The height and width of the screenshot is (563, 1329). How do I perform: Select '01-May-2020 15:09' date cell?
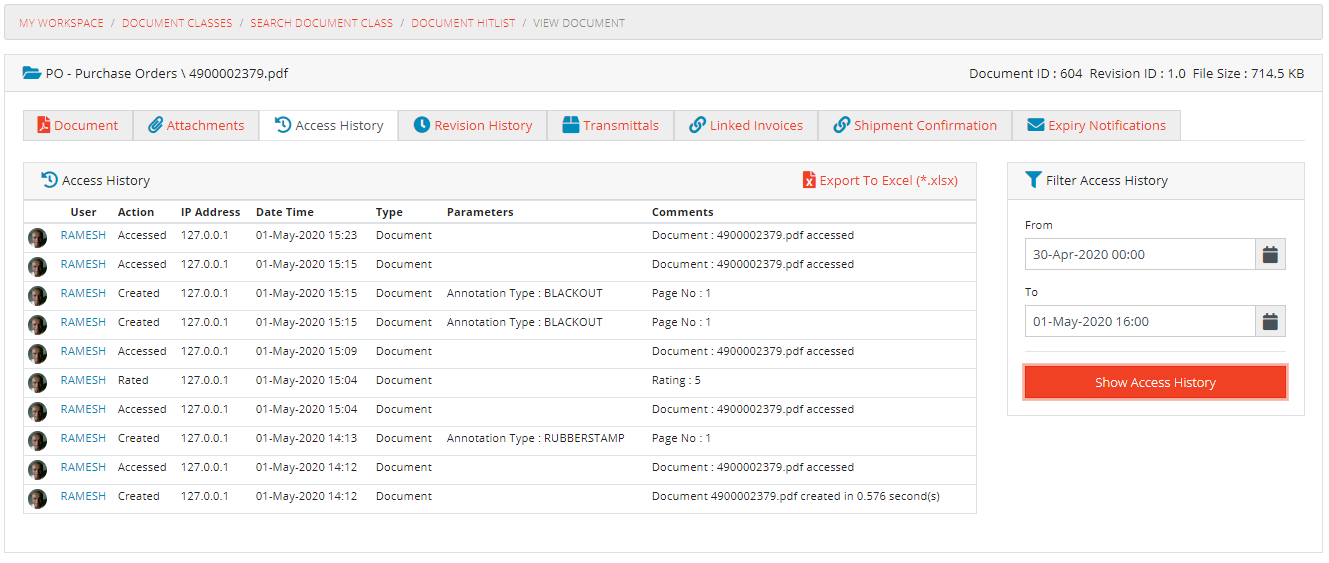coord(306,351)
